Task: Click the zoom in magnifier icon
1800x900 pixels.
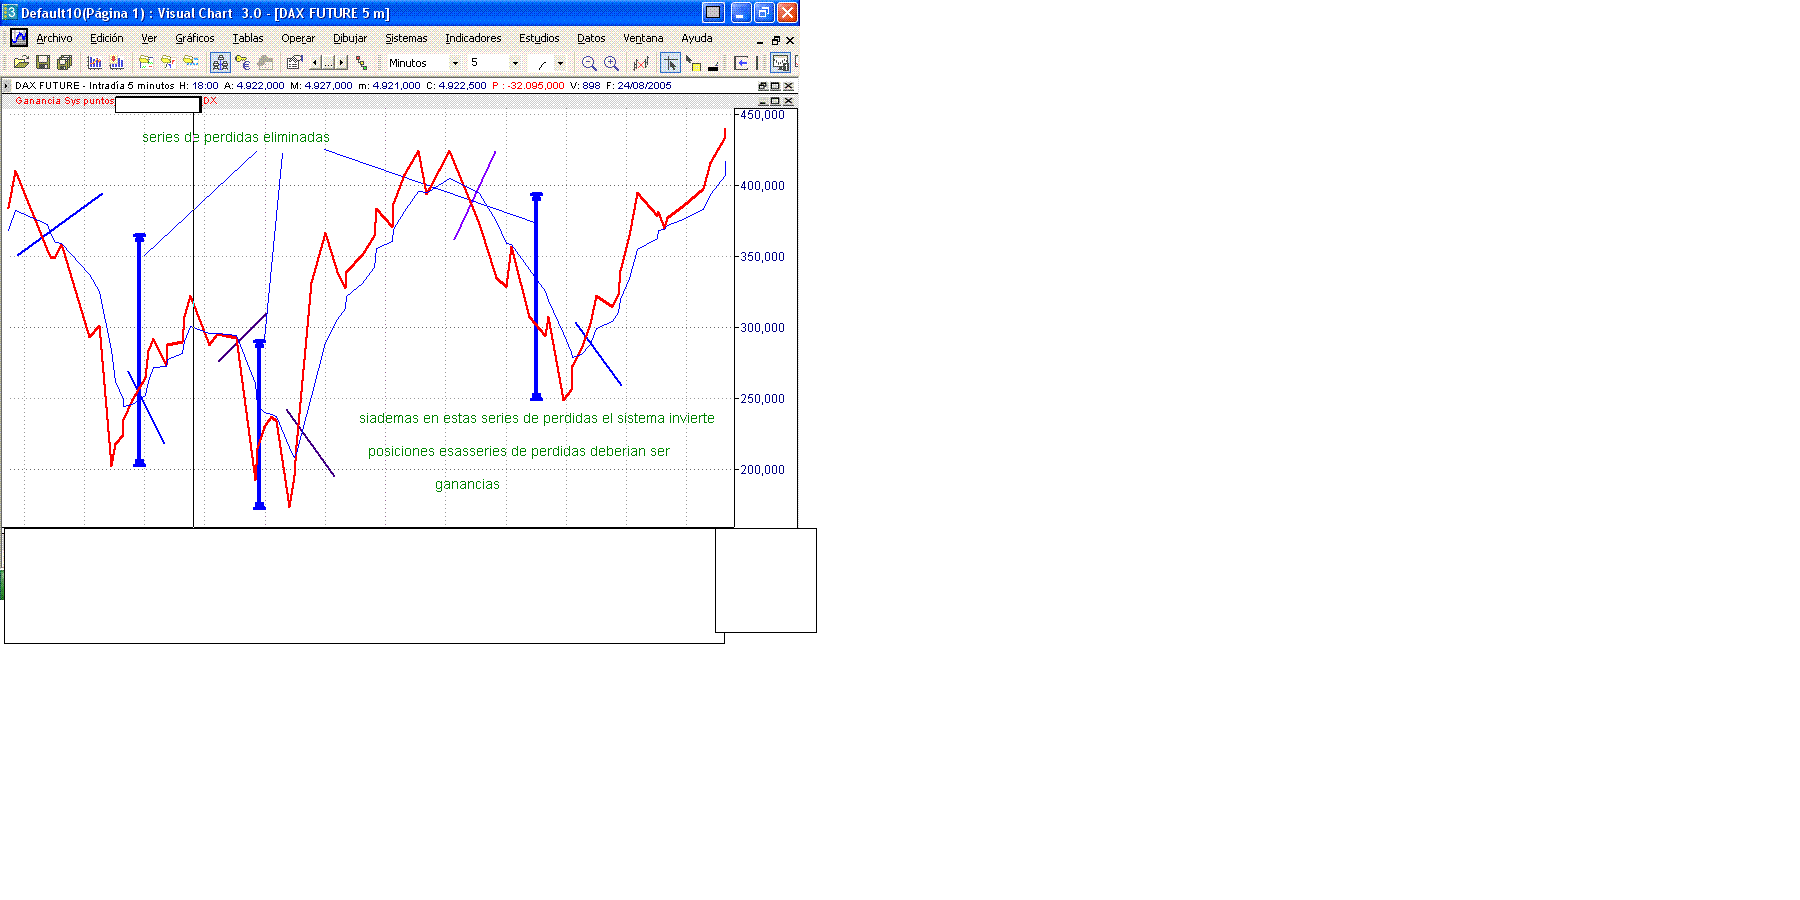Action: 611,63
